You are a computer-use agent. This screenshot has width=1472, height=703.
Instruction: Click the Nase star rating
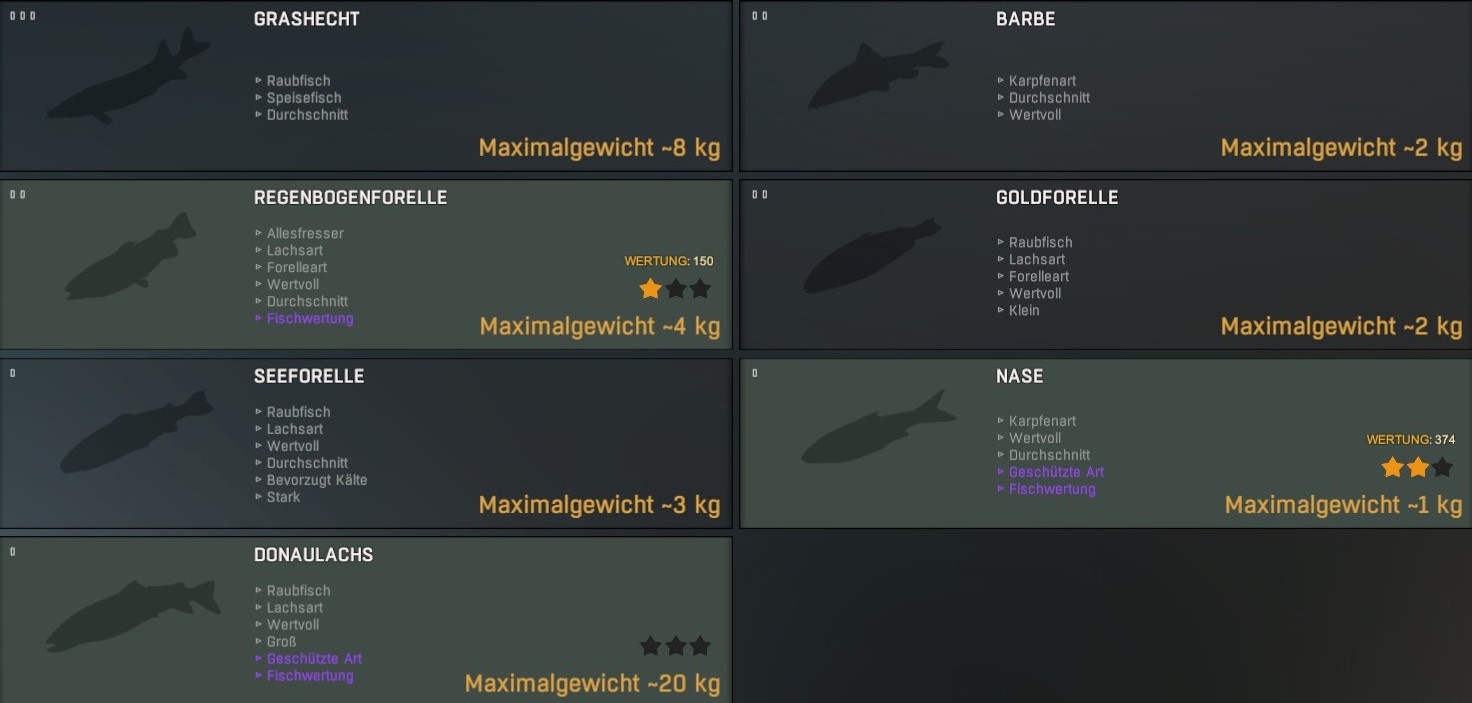(1417, 467)
